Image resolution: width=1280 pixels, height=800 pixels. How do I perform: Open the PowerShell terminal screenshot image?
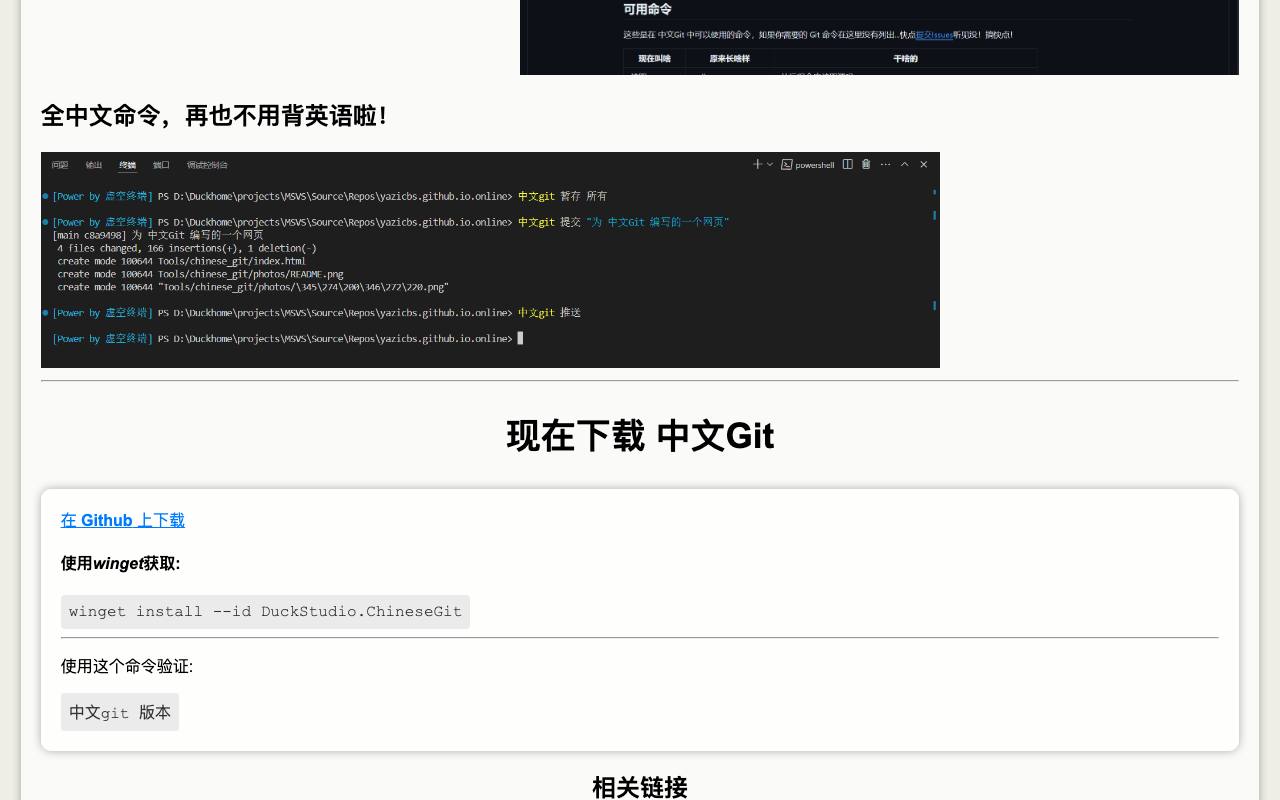pyautogui.click(x=490, y=260)
